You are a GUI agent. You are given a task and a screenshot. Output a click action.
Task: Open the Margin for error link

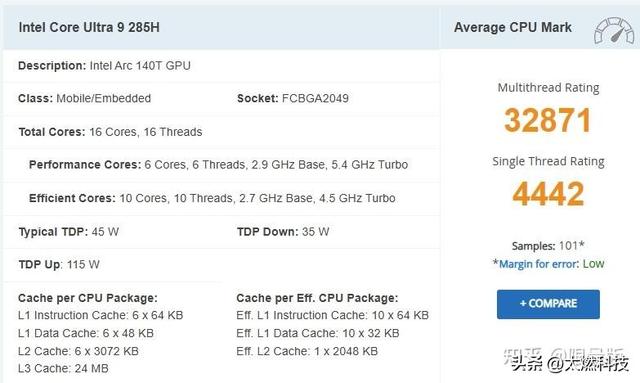point(539,264)
